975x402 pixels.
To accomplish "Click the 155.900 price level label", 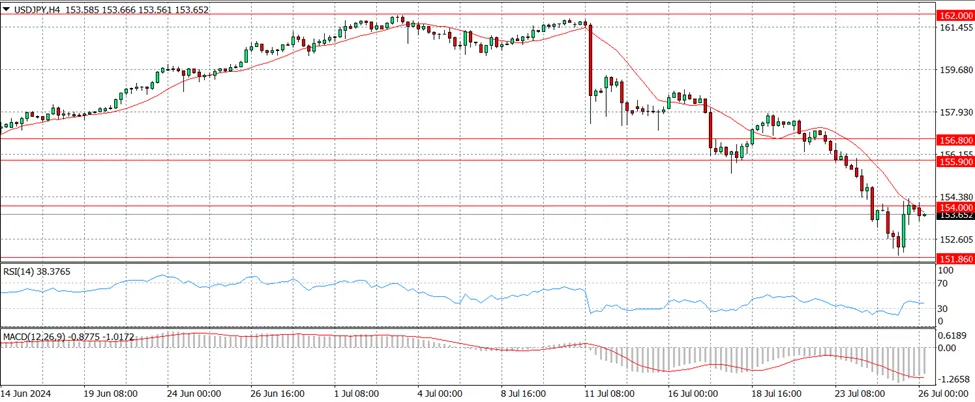I will pyautogui.click(x=954, y=161).
